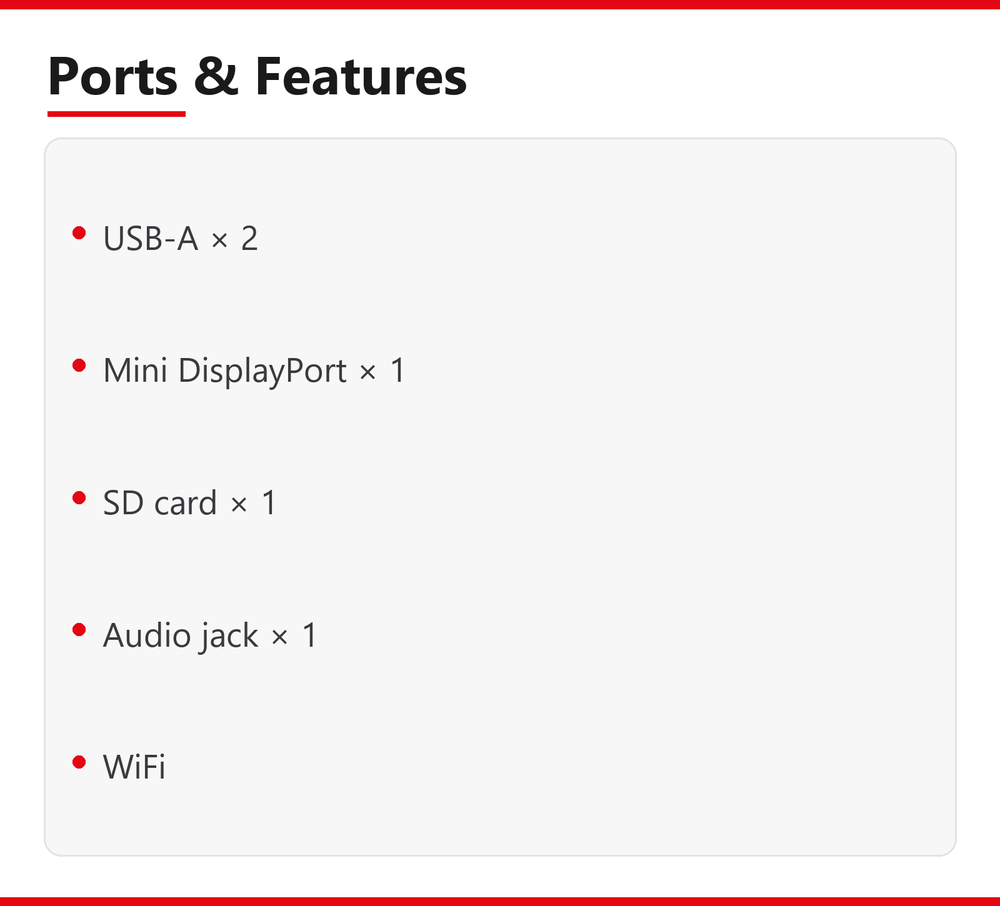Click red bullet beside USB-A
Screen dimensions: 1000x906
tap(79, 233)
